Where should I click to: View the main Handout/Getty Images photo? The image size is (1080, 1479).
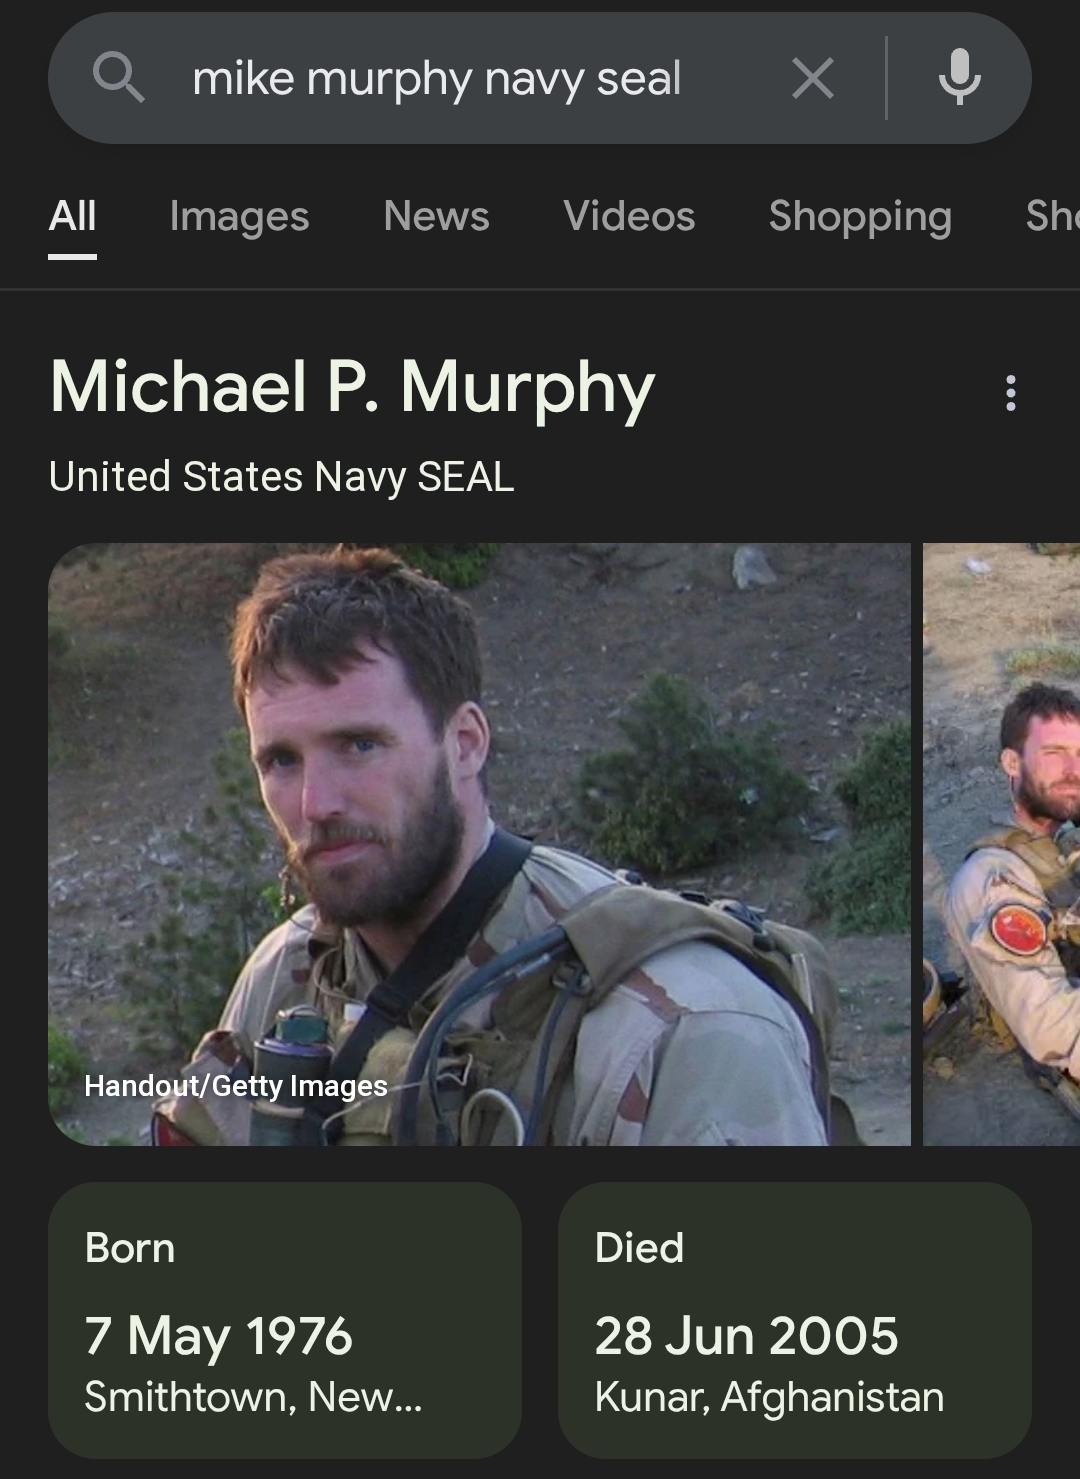[x=479, y=844]
